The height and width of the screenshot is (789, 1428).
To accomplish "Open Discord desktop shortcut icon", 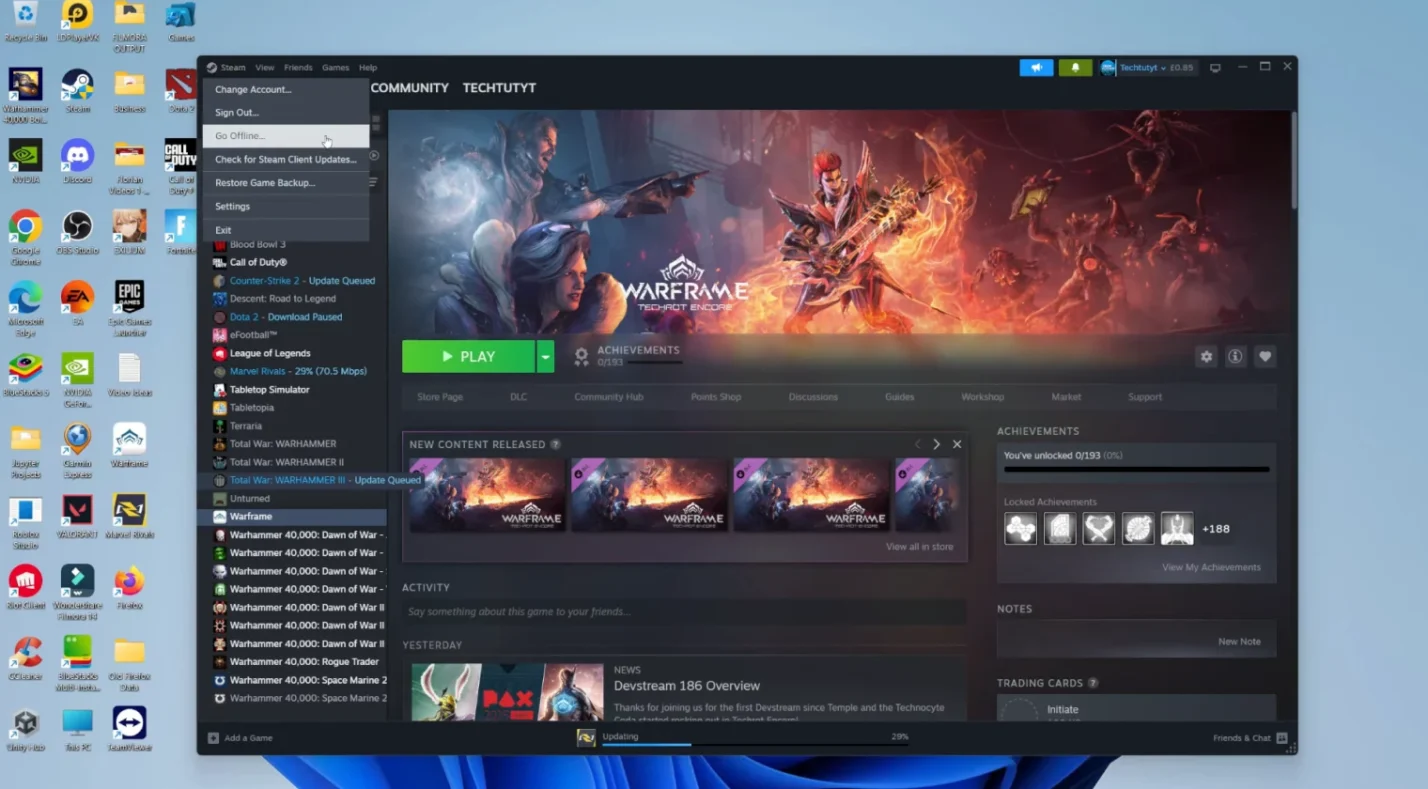I will pos(77,156).
